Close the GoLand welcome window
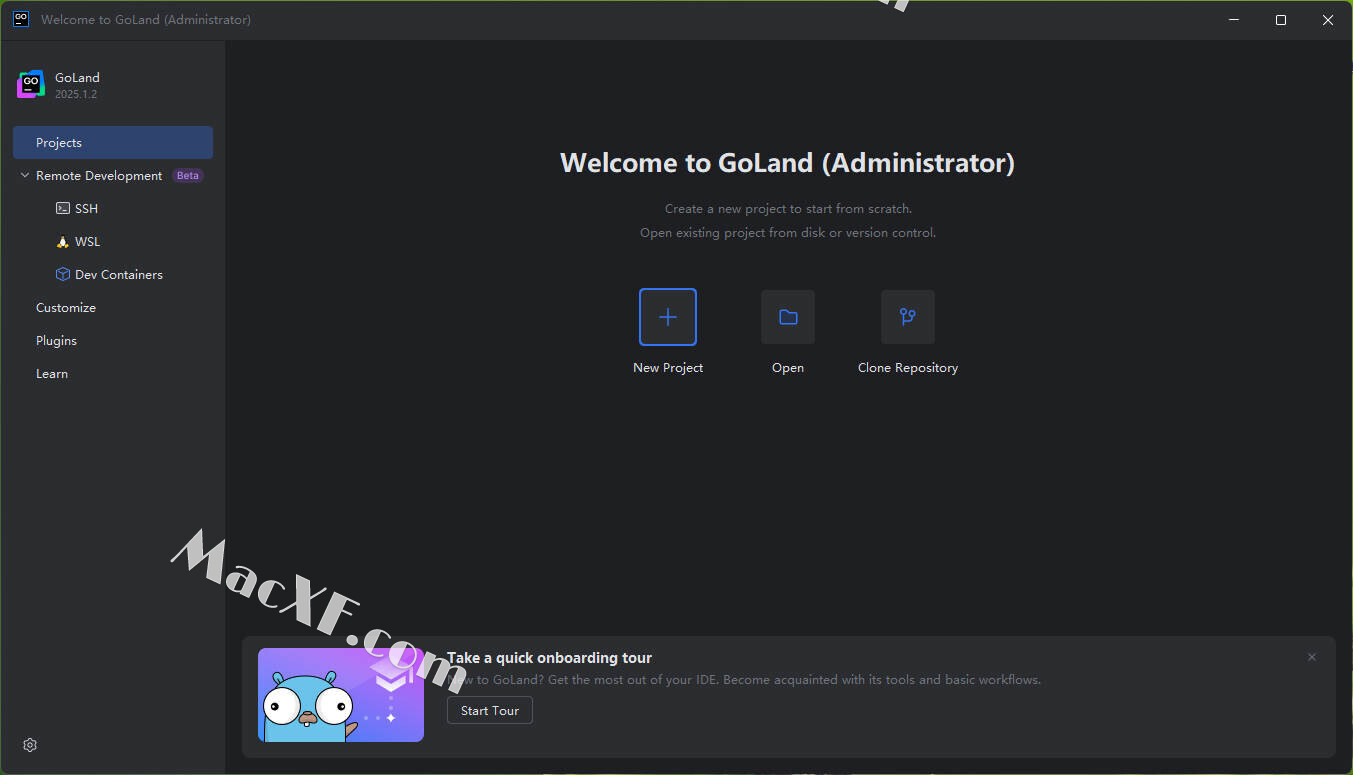The image size is (1353, 775). (1328, 20)
